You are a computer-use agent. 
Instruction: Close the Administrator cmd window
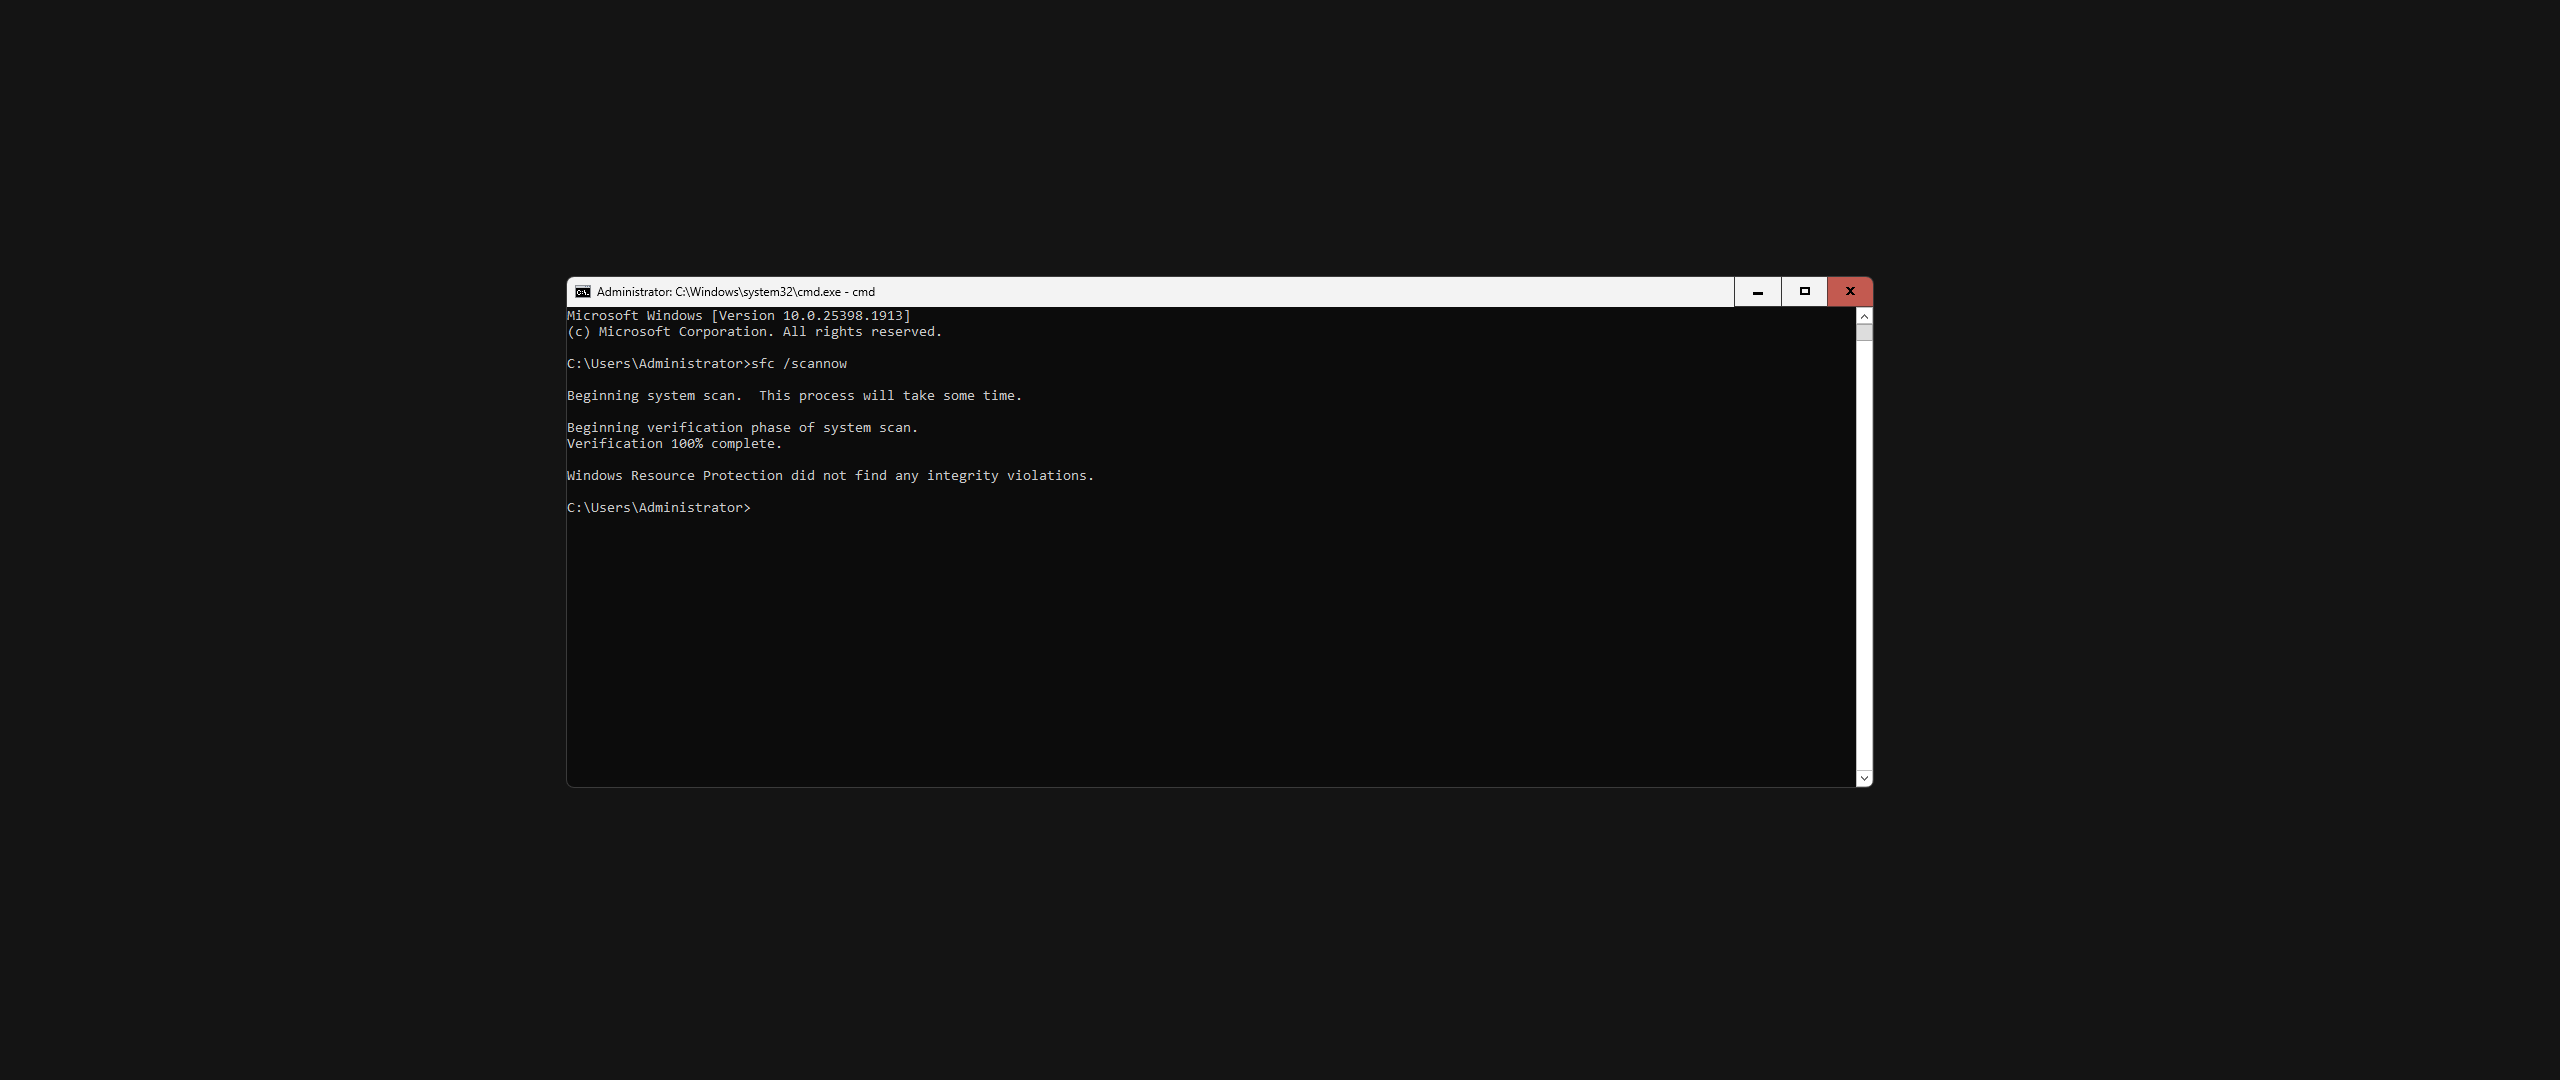click(x=1850, y=292)
